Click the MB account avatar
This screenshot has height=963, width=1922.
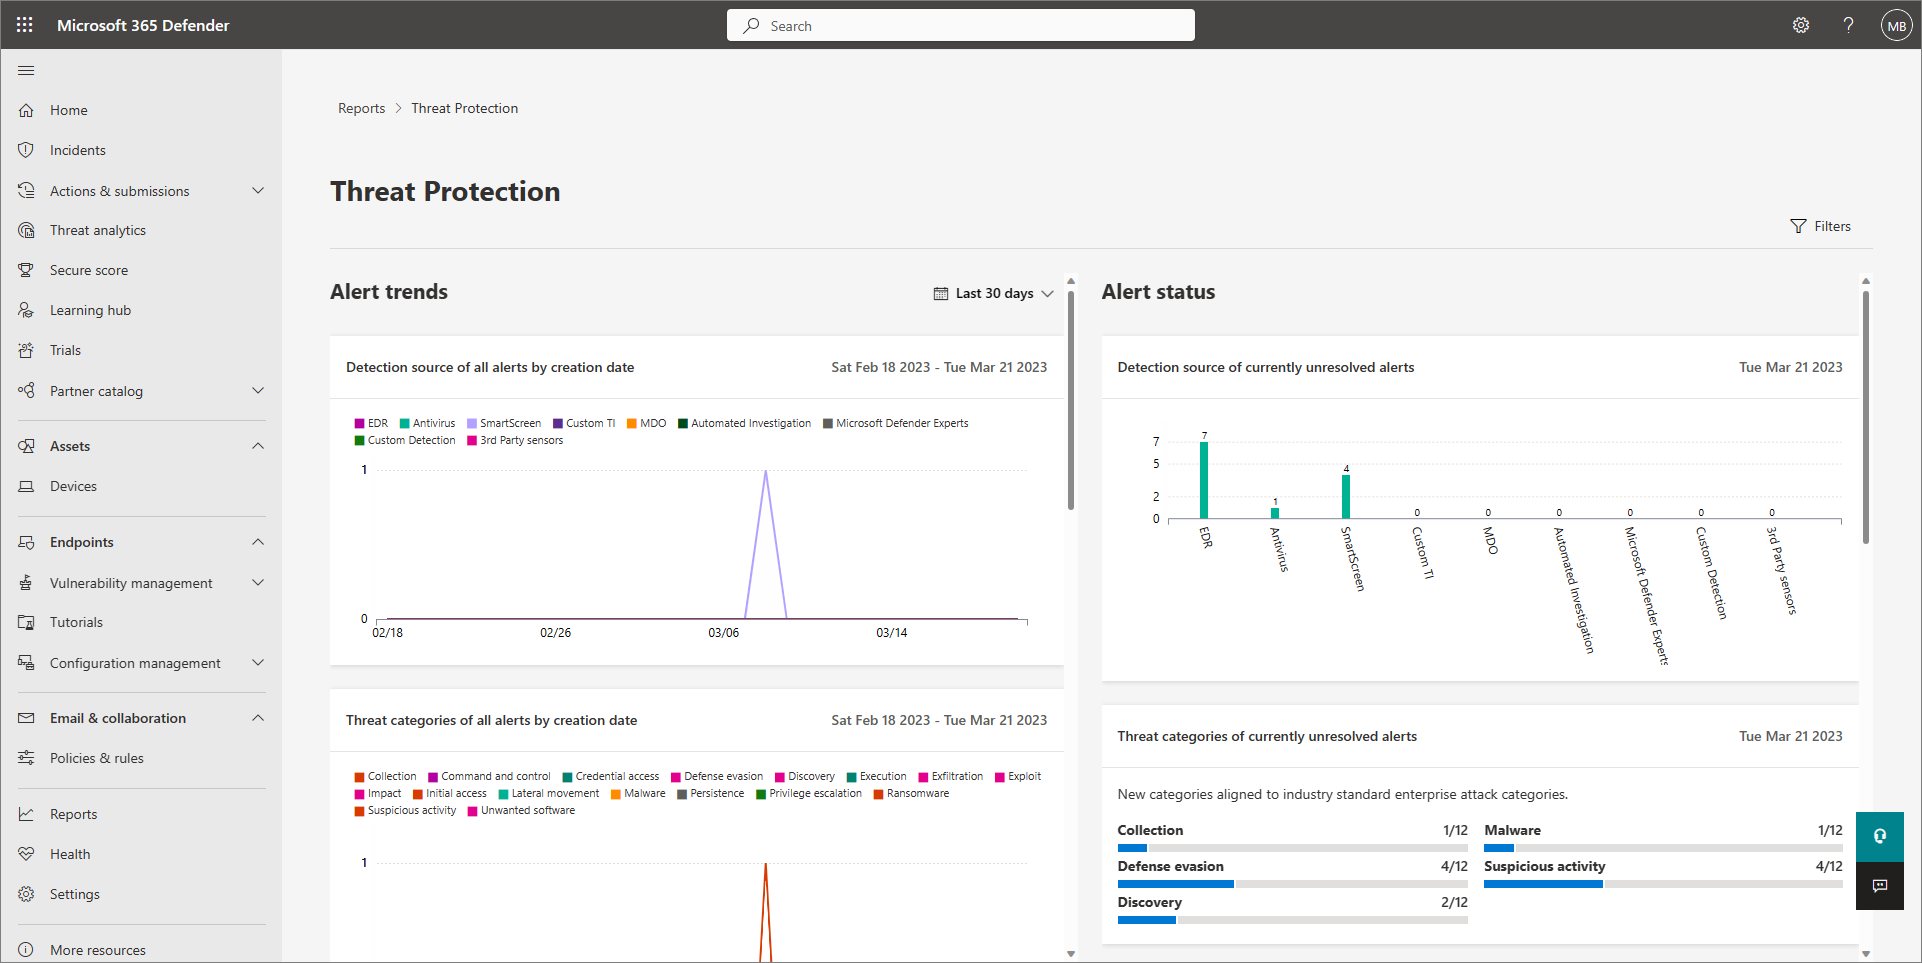pyautogui.click(x=1896, y=26)
